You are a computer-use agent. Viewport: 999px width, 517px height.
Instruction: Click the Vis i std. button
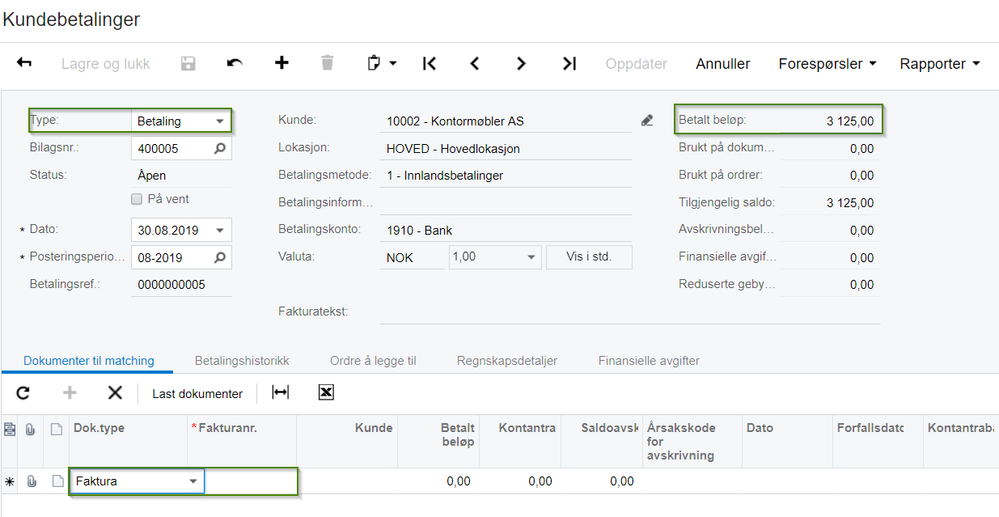[x=589, y=258]
